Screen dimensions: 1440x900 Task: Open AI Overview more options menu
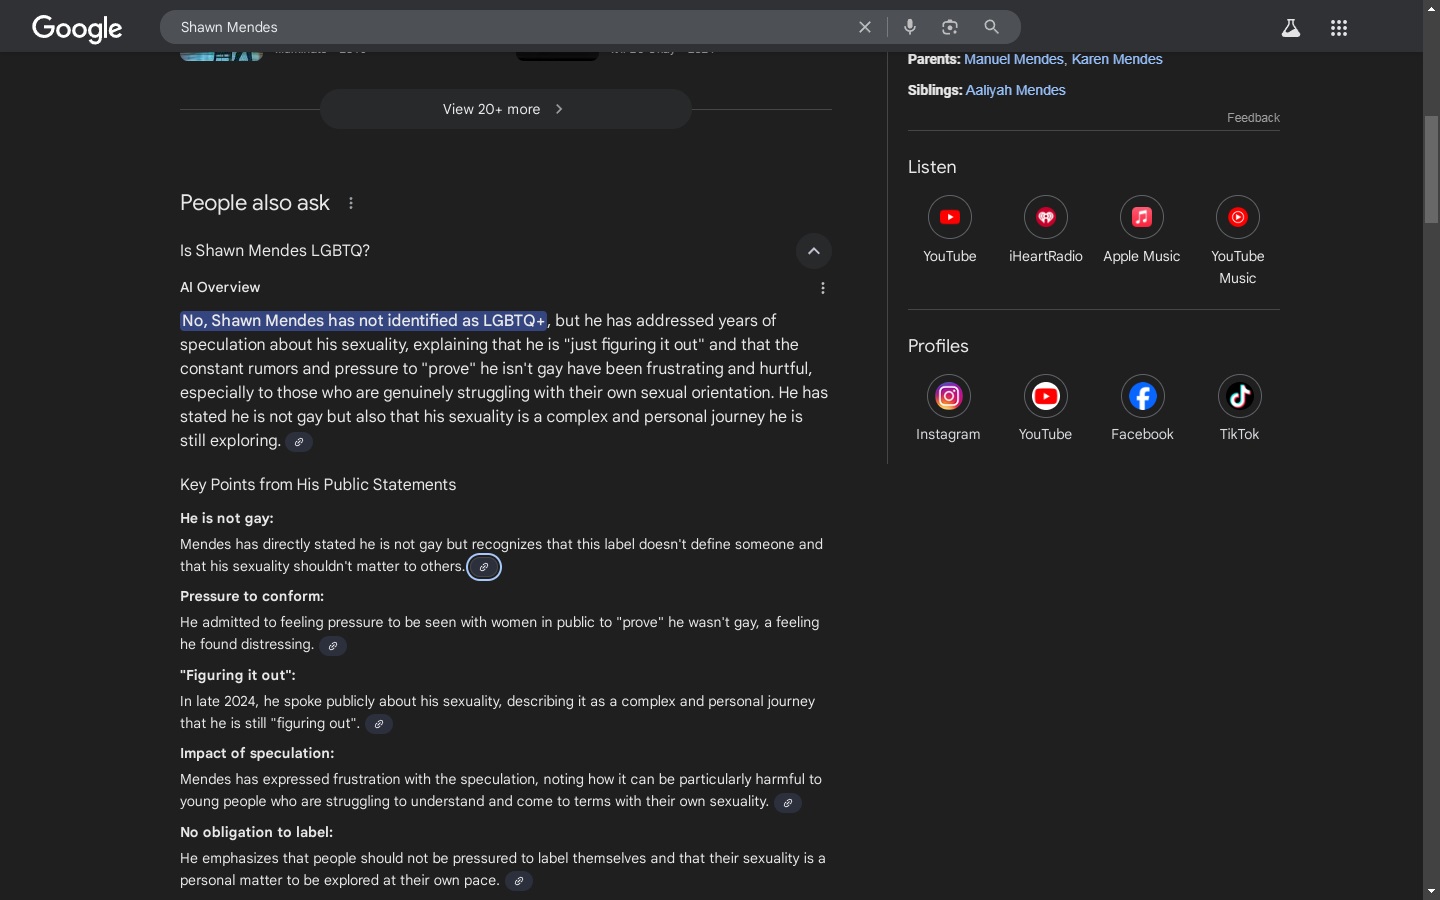point(823,288)
